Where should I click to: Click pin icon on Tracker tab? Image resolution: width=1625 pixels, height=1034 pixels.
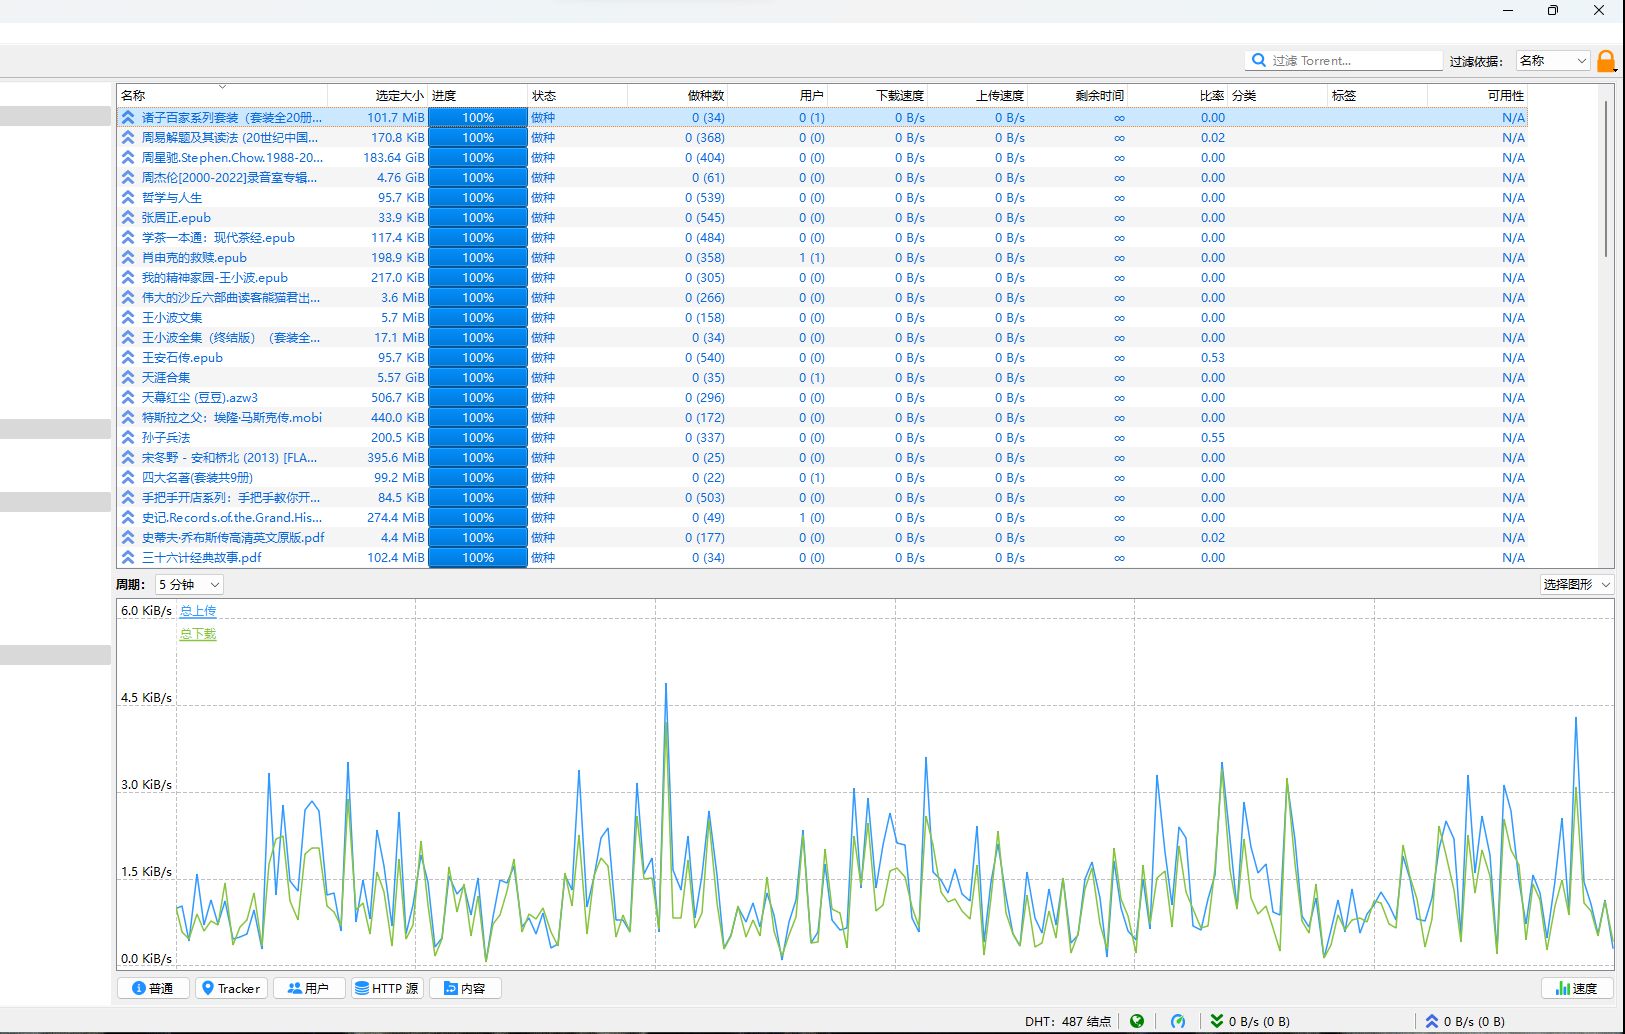click(208, 988)
